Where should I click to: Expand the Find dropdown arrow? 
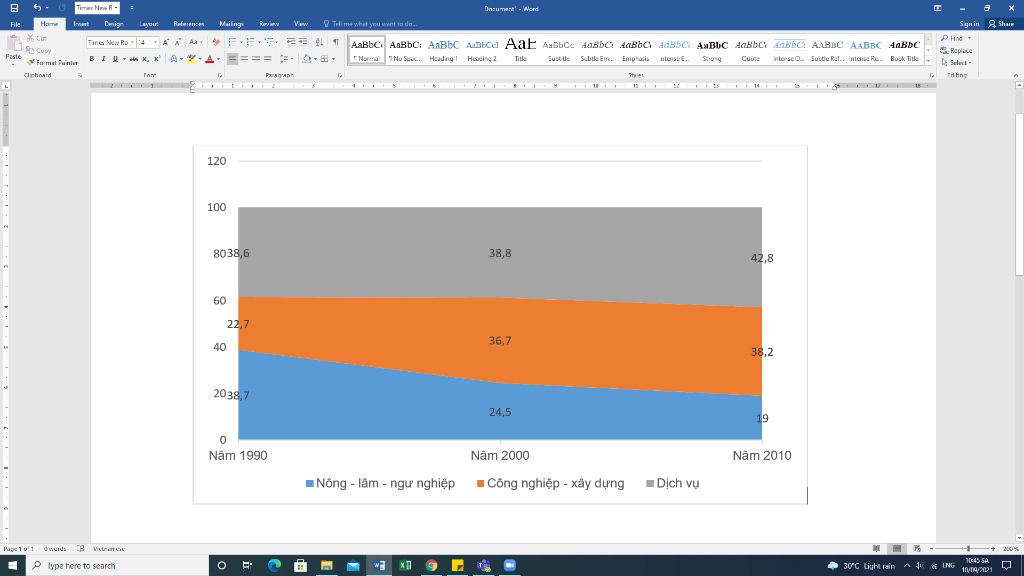tap(969, 39)
